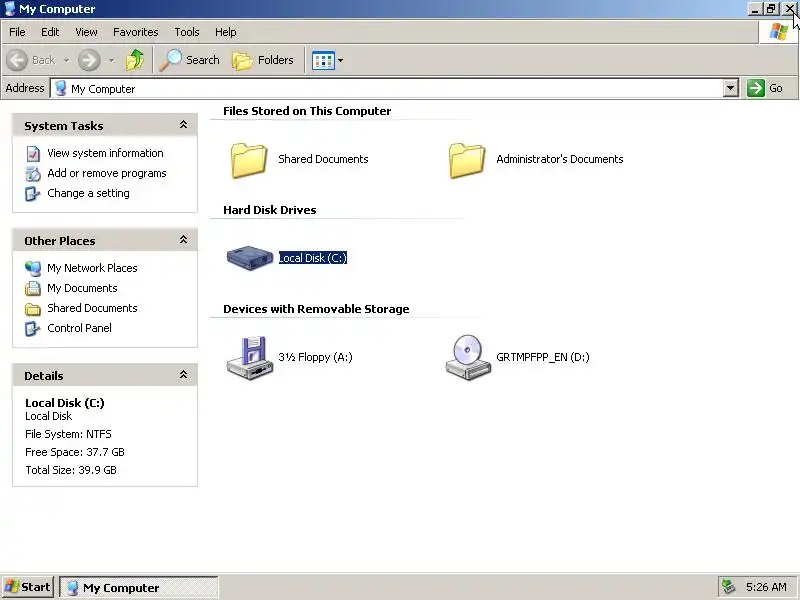Image resolution: width=800 pixels, height=600 pixels.
Task: Collapse the Details panel
Action: pos(183,374)
